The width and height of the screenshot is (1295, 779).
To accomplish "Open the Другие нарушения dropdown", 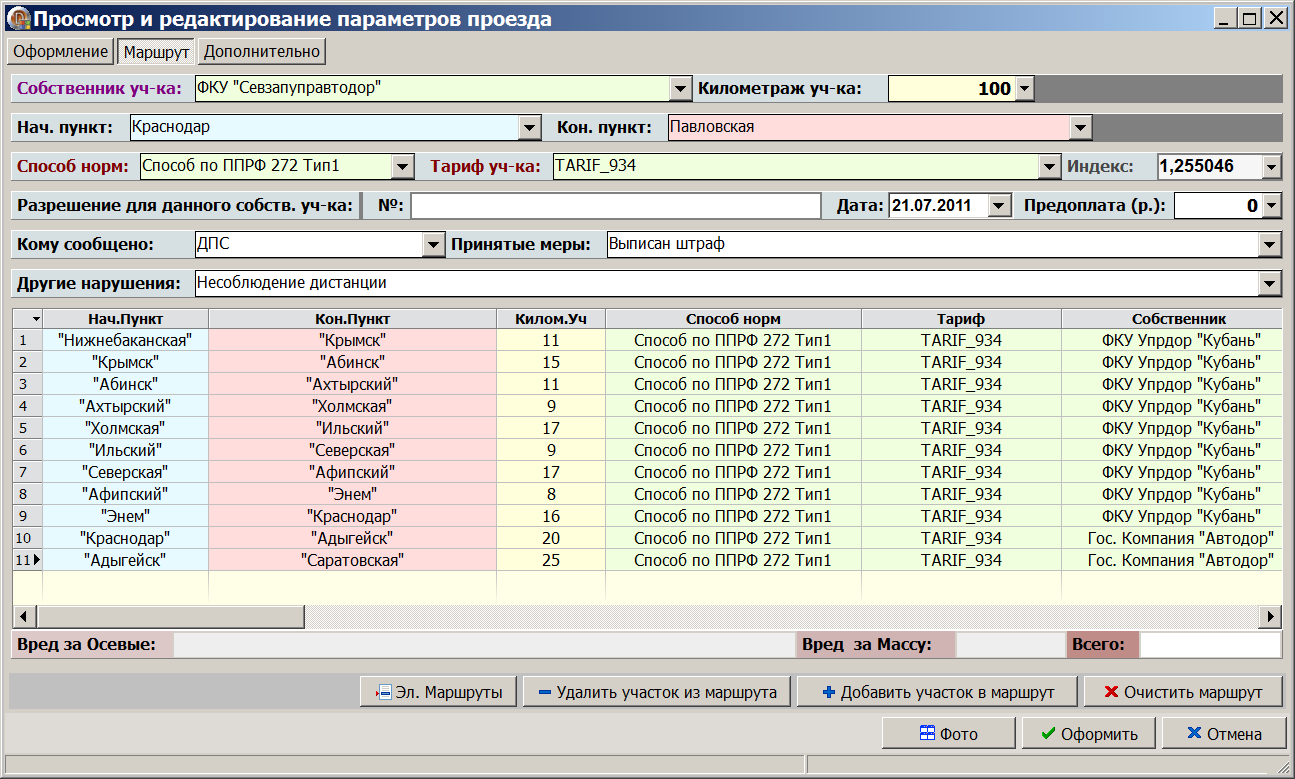I will [1270, 284].
